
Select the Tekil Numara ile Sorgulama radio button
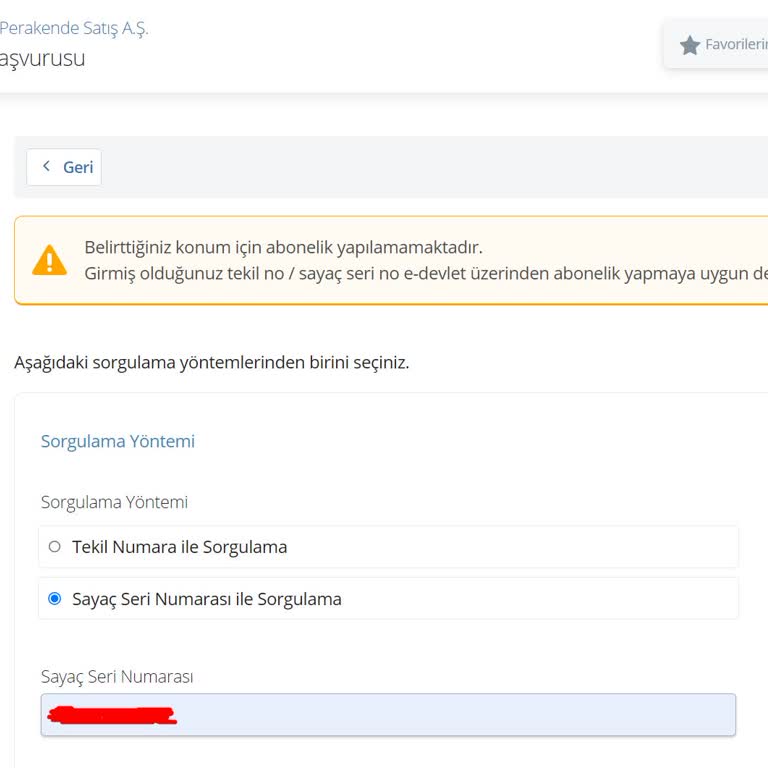(55, 547)
